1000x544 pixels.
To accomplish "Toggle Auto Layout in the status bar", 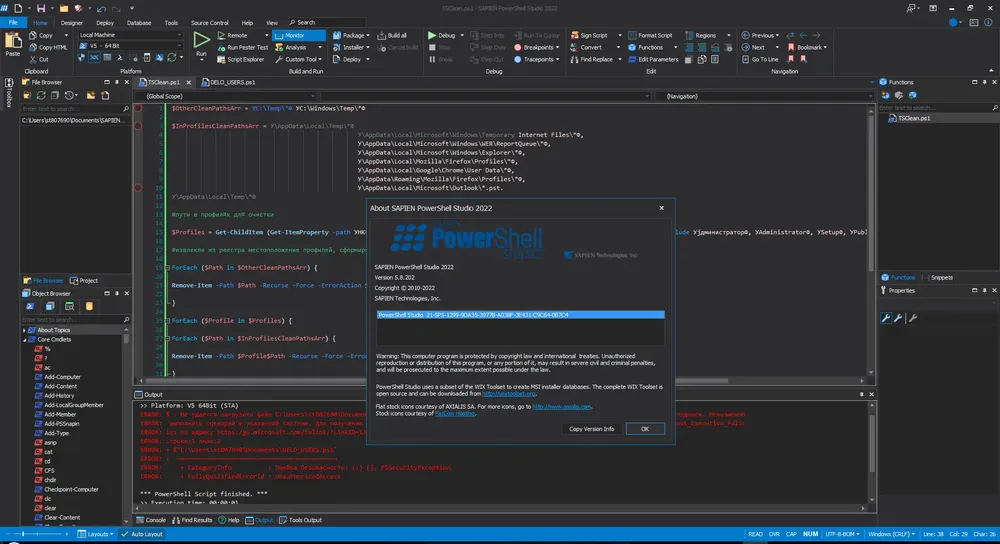I will pos(142,534).
